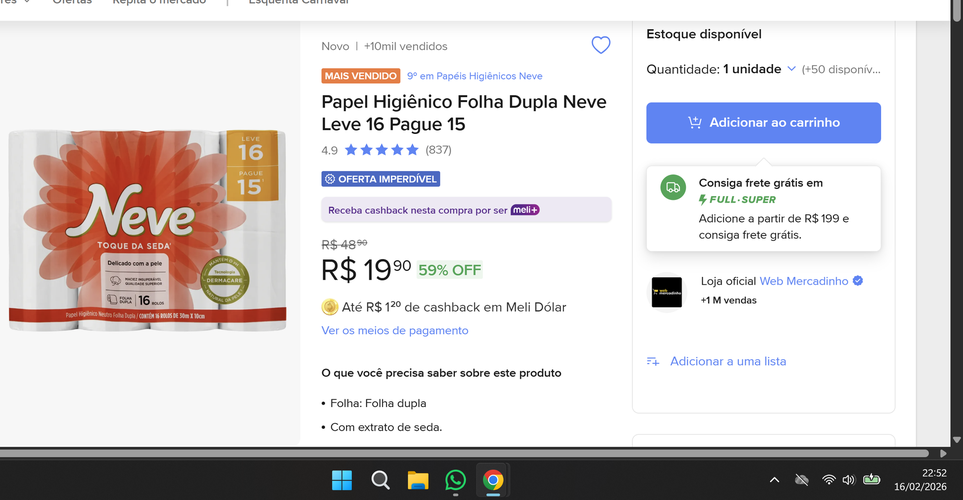Open WhatsApp from the taskbar
963x500 pixels.
point(455,480)
